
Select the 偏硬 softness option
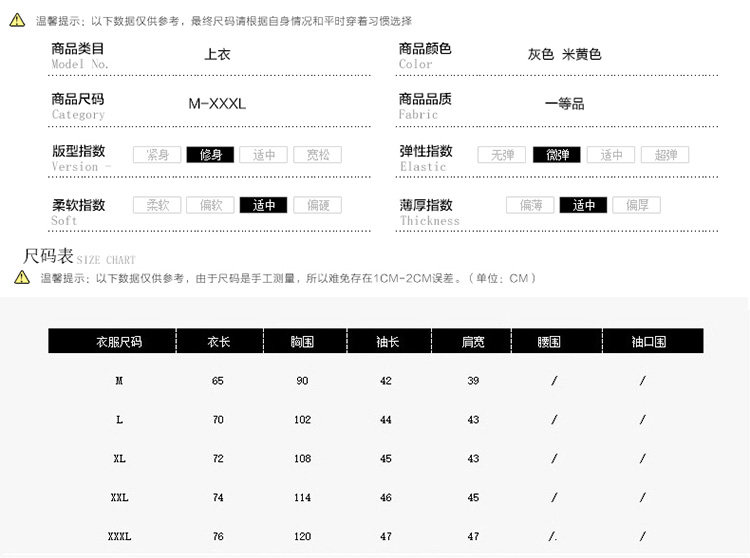[318, 205]
